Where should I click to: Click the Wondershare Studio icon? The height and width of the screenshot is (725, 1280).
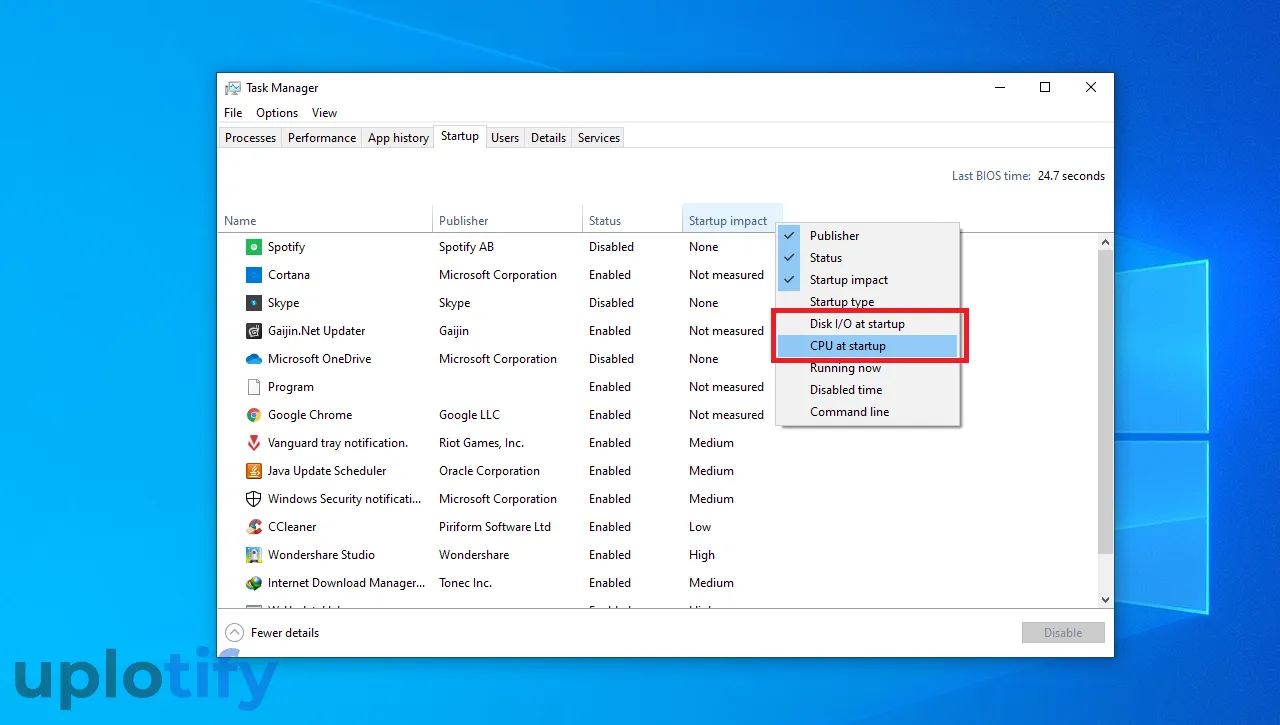pos(254,555)
